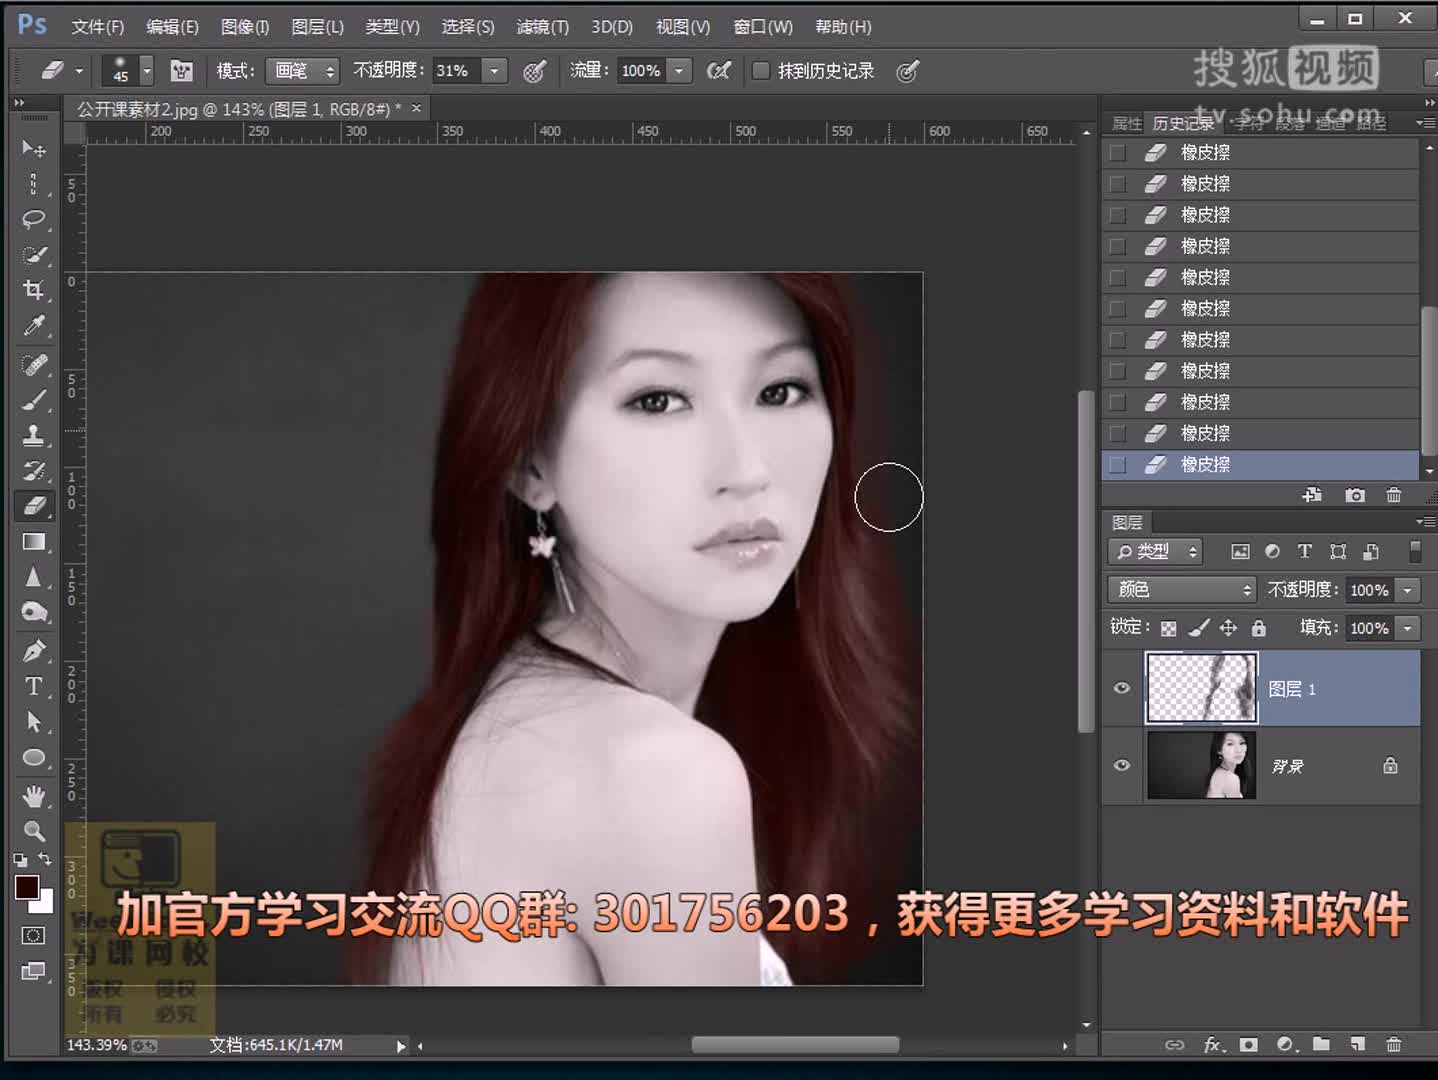Toggle history brush source for last 橡皮擦 state
Image resolution: width=1438 pixels, height=1080 pixels.
click(x=1118, y=465)
